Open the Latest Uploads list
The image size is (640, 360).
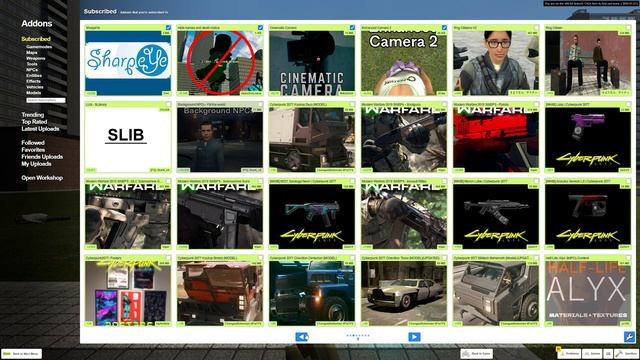(x=40, y=129)
